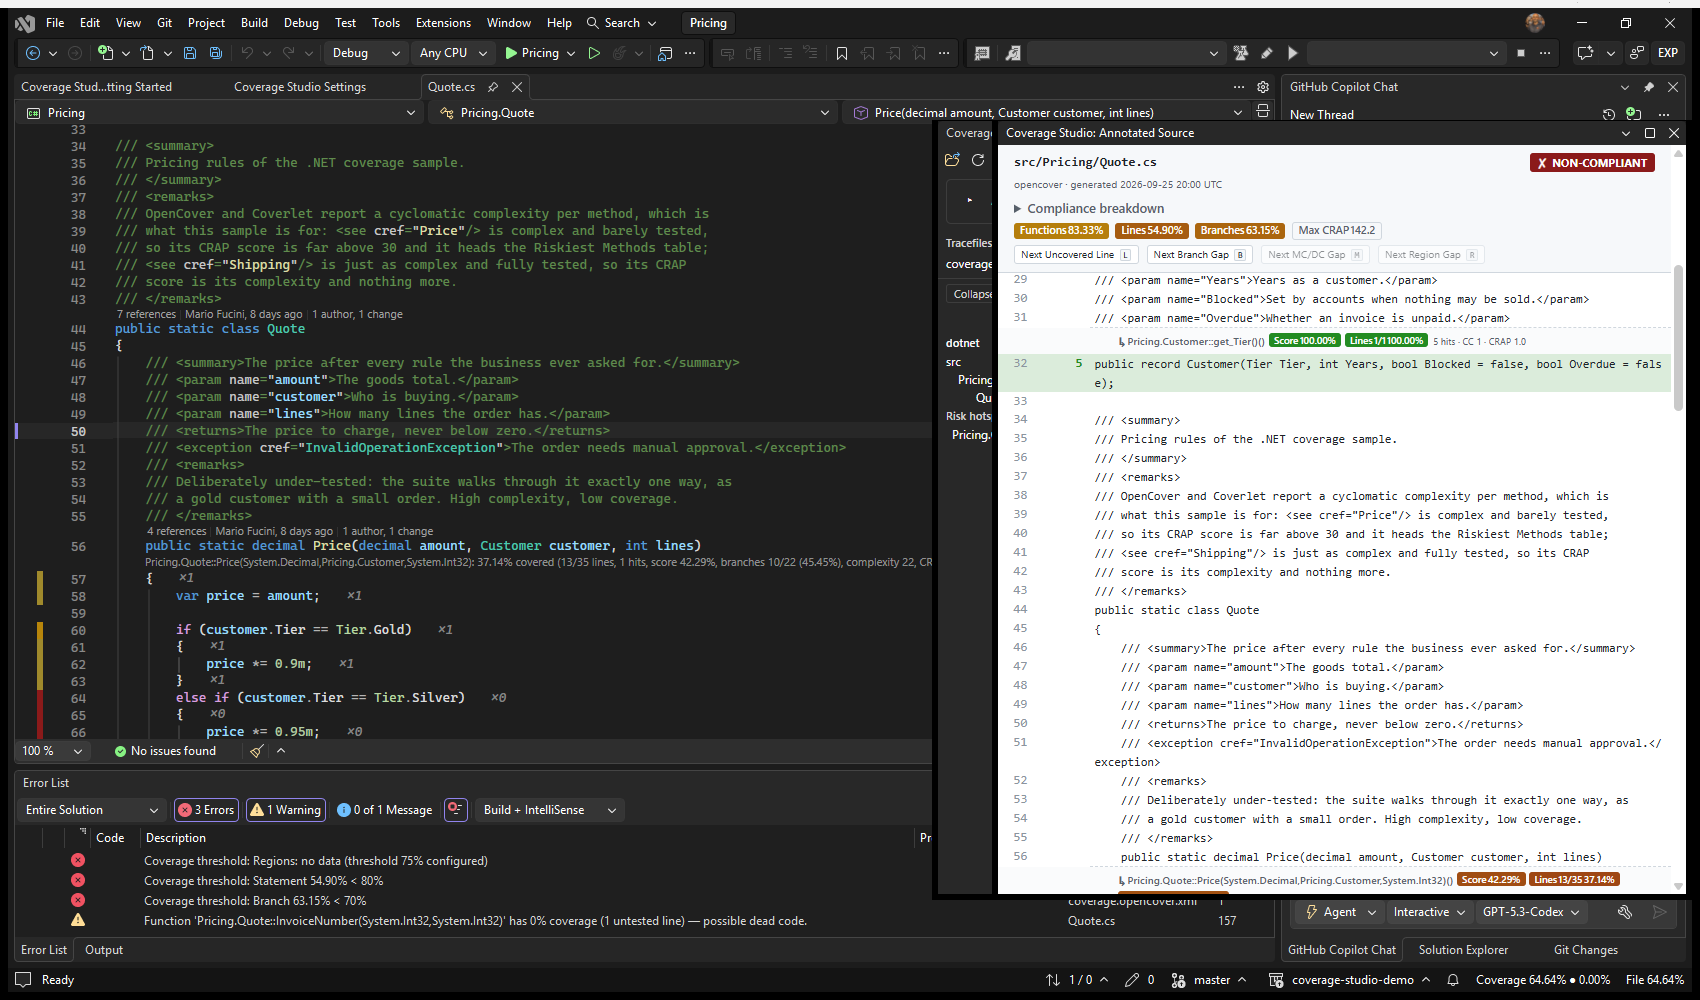Toggle the 0 of 1 Message filter
Viewport: 1700px width, 1000px height.
coord(385,810)
